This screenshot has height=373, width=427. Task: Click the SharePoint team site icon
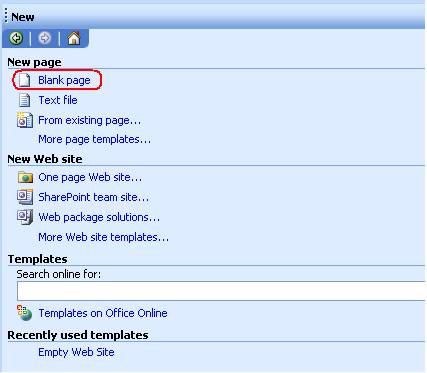[25, 197]
